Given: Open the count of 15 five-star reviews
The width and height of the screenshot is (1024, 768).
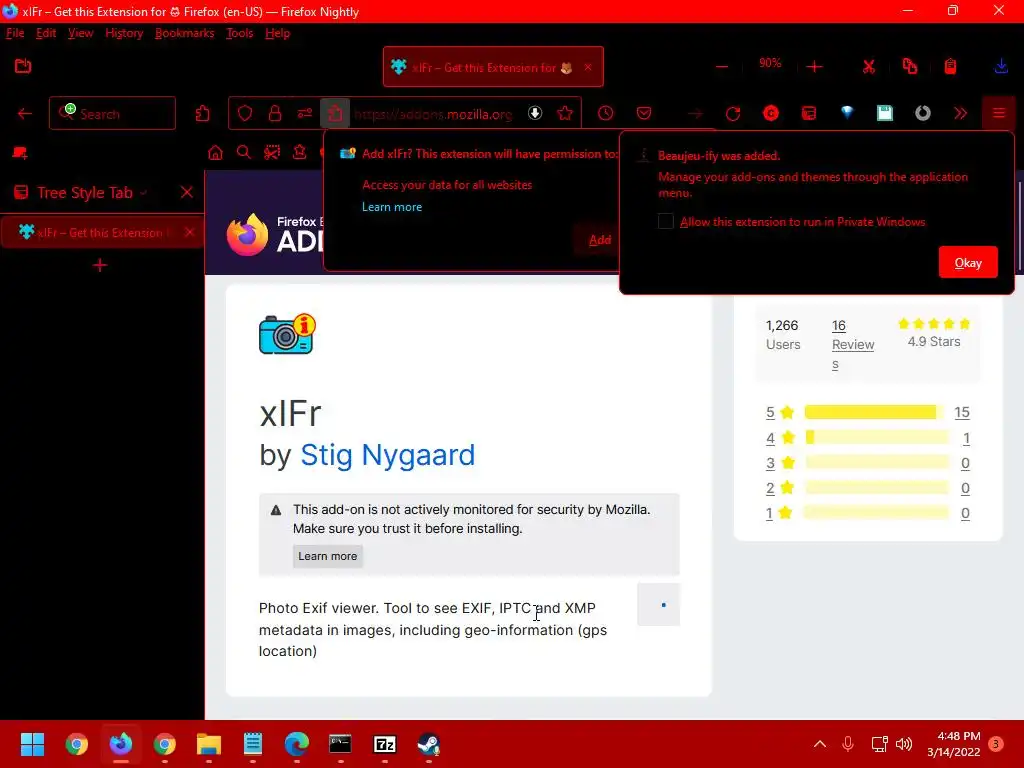Looking at the screenshot, I should tap(961, 413).
